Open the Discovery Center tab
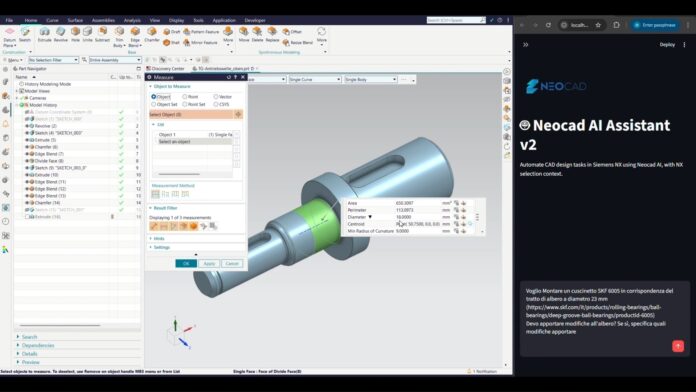This screenshot has height=392, width=696. 166,69
